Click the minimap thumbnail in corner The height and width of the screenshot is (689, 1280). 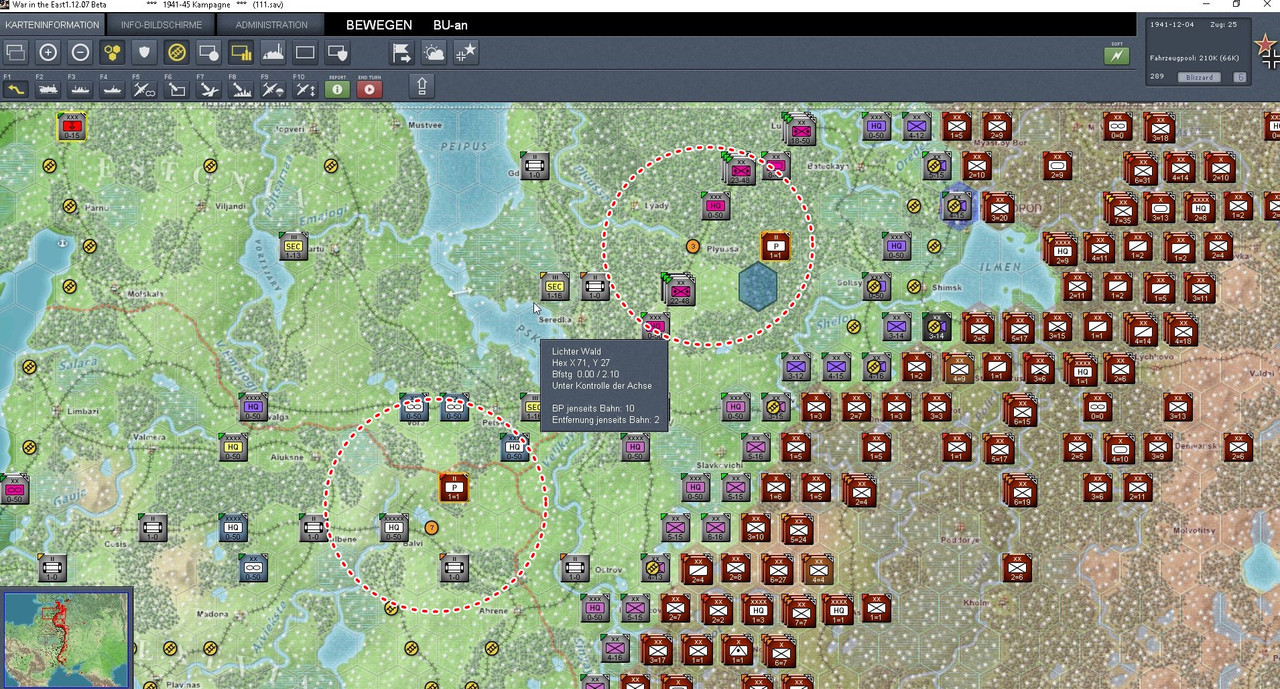tap(66, 639)
